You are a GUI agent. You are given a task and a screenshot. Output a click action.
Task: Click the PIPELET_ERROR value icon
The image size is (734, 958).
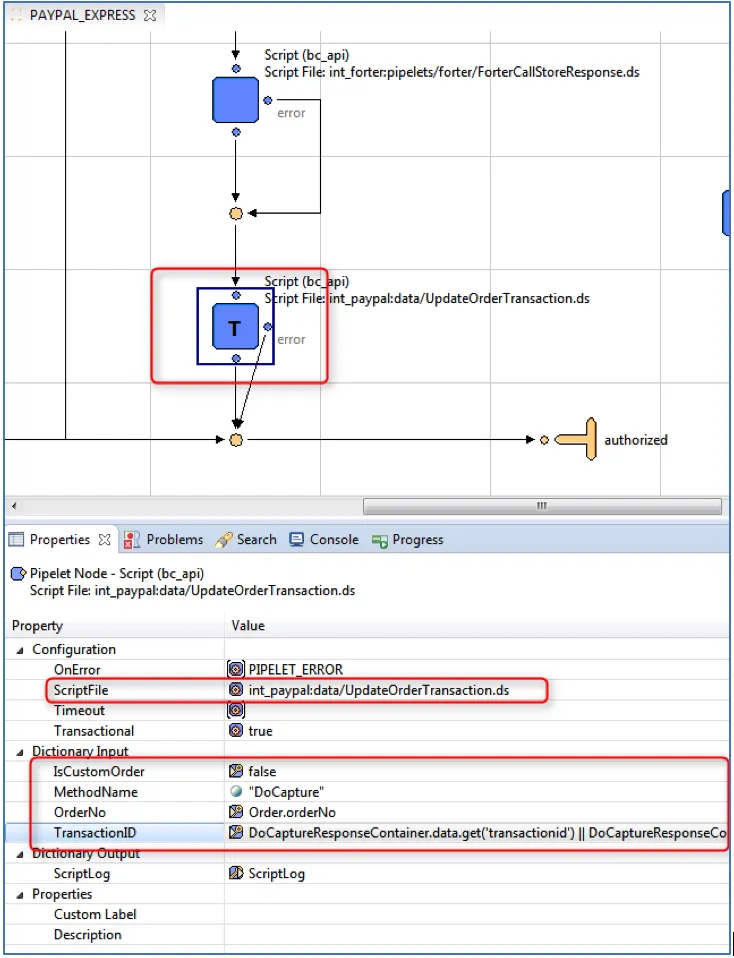click(236, 669)
